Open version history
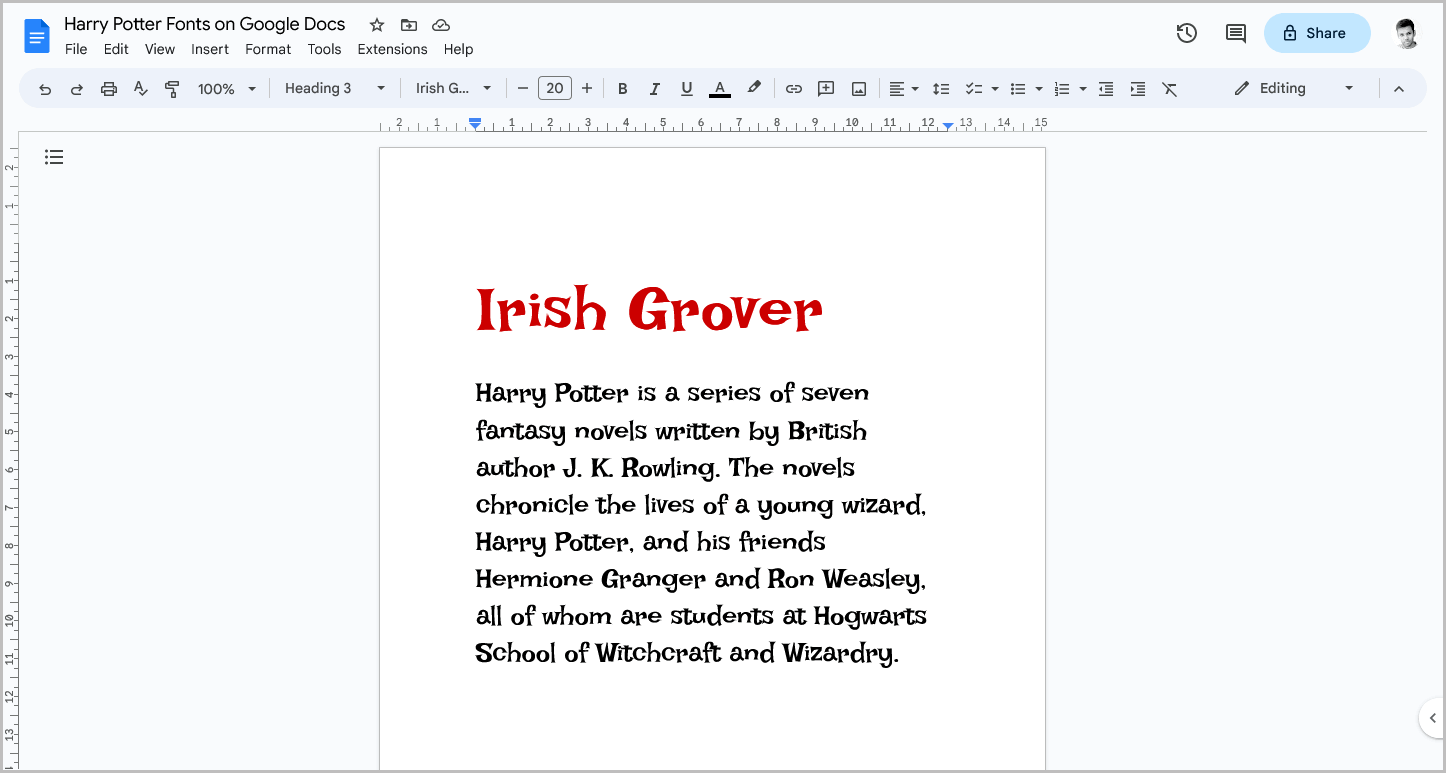The width and height of the screenshot is (1446, 773). click(x=1186, y=32)
